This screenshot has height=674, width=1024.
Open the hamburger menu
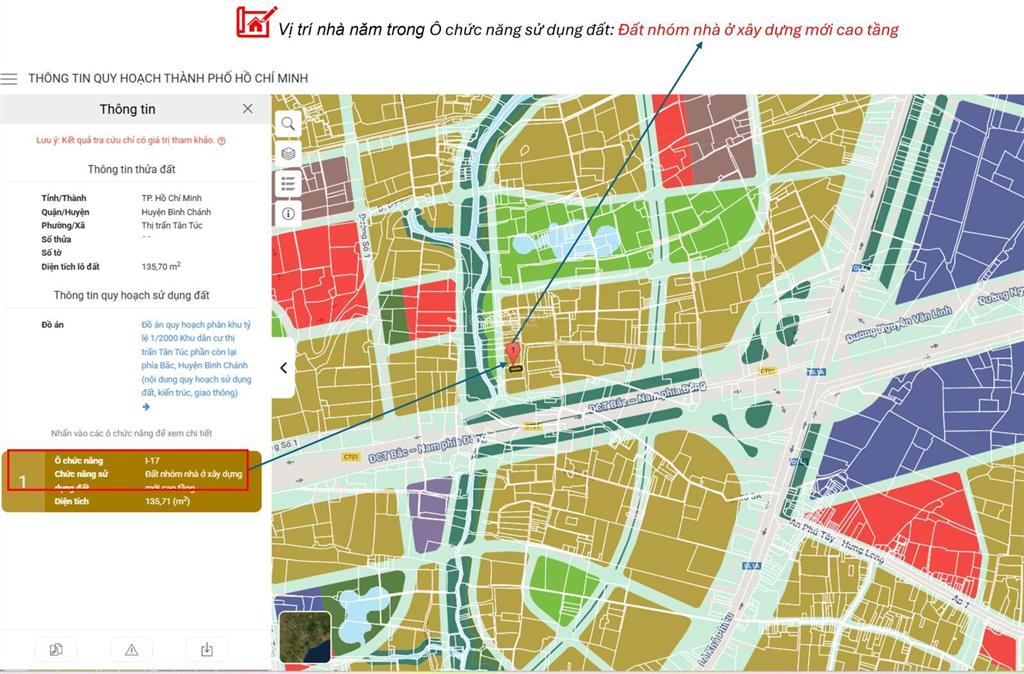tap(9, 78)
